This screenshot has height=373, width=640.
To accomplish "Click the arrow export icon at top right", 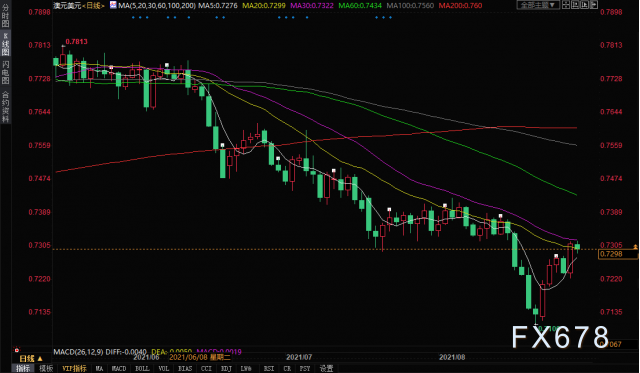I will coord(593,4).
